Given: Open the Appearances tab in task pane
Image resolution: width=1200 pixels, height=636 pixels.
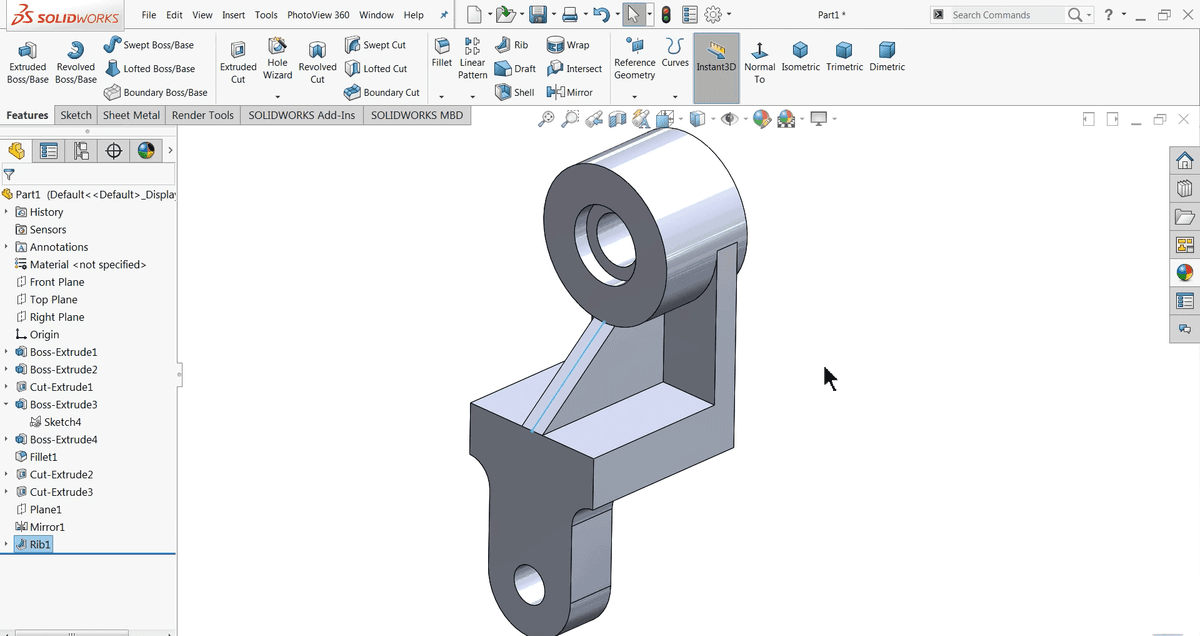Looking at the screenshot, I should tap(1184, 272).
